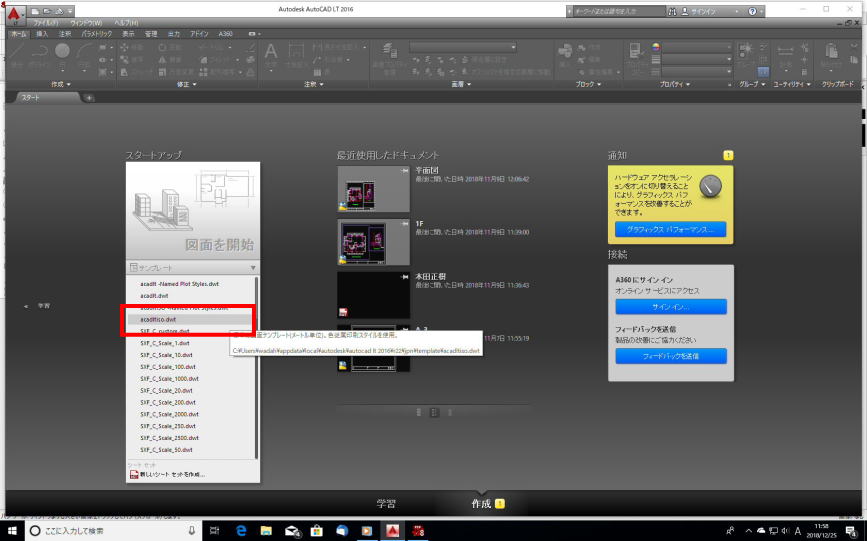Switch to the 注釈 ribbon tab
The image size is (867, 541).
[x=65, y=34]
